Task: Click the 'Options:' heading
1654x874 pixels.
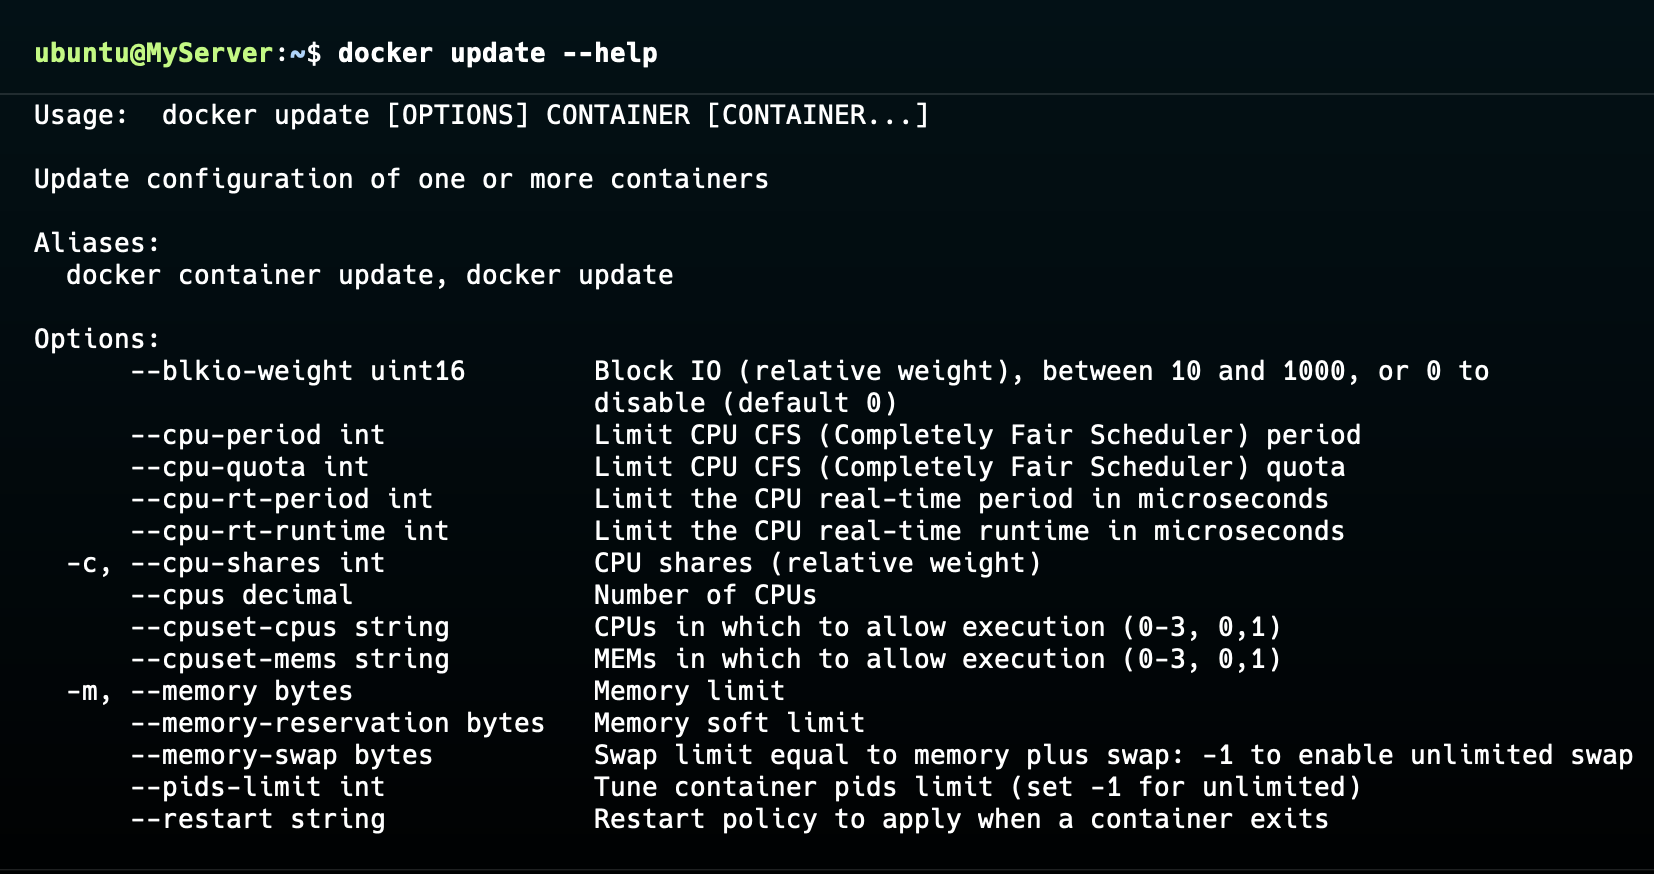Action: point(97,339)
